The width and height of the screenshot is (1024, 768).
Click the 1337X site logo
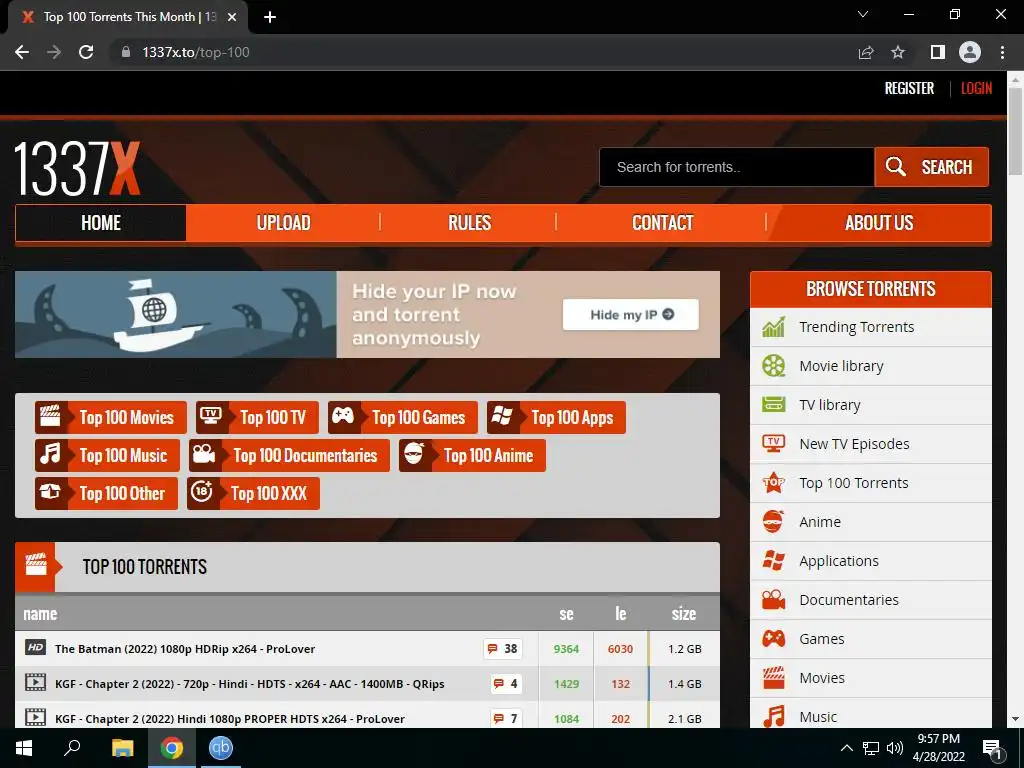tap(77, 169)
